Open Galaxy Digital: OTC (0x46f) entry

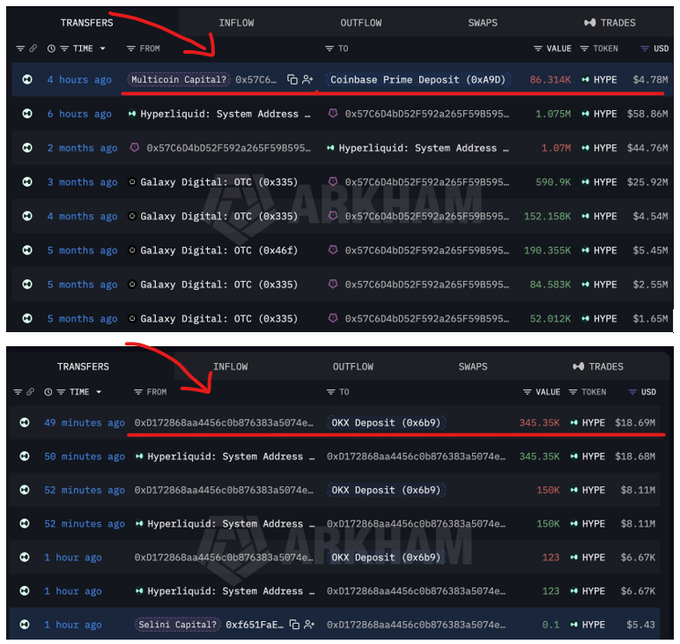(219, 250)
